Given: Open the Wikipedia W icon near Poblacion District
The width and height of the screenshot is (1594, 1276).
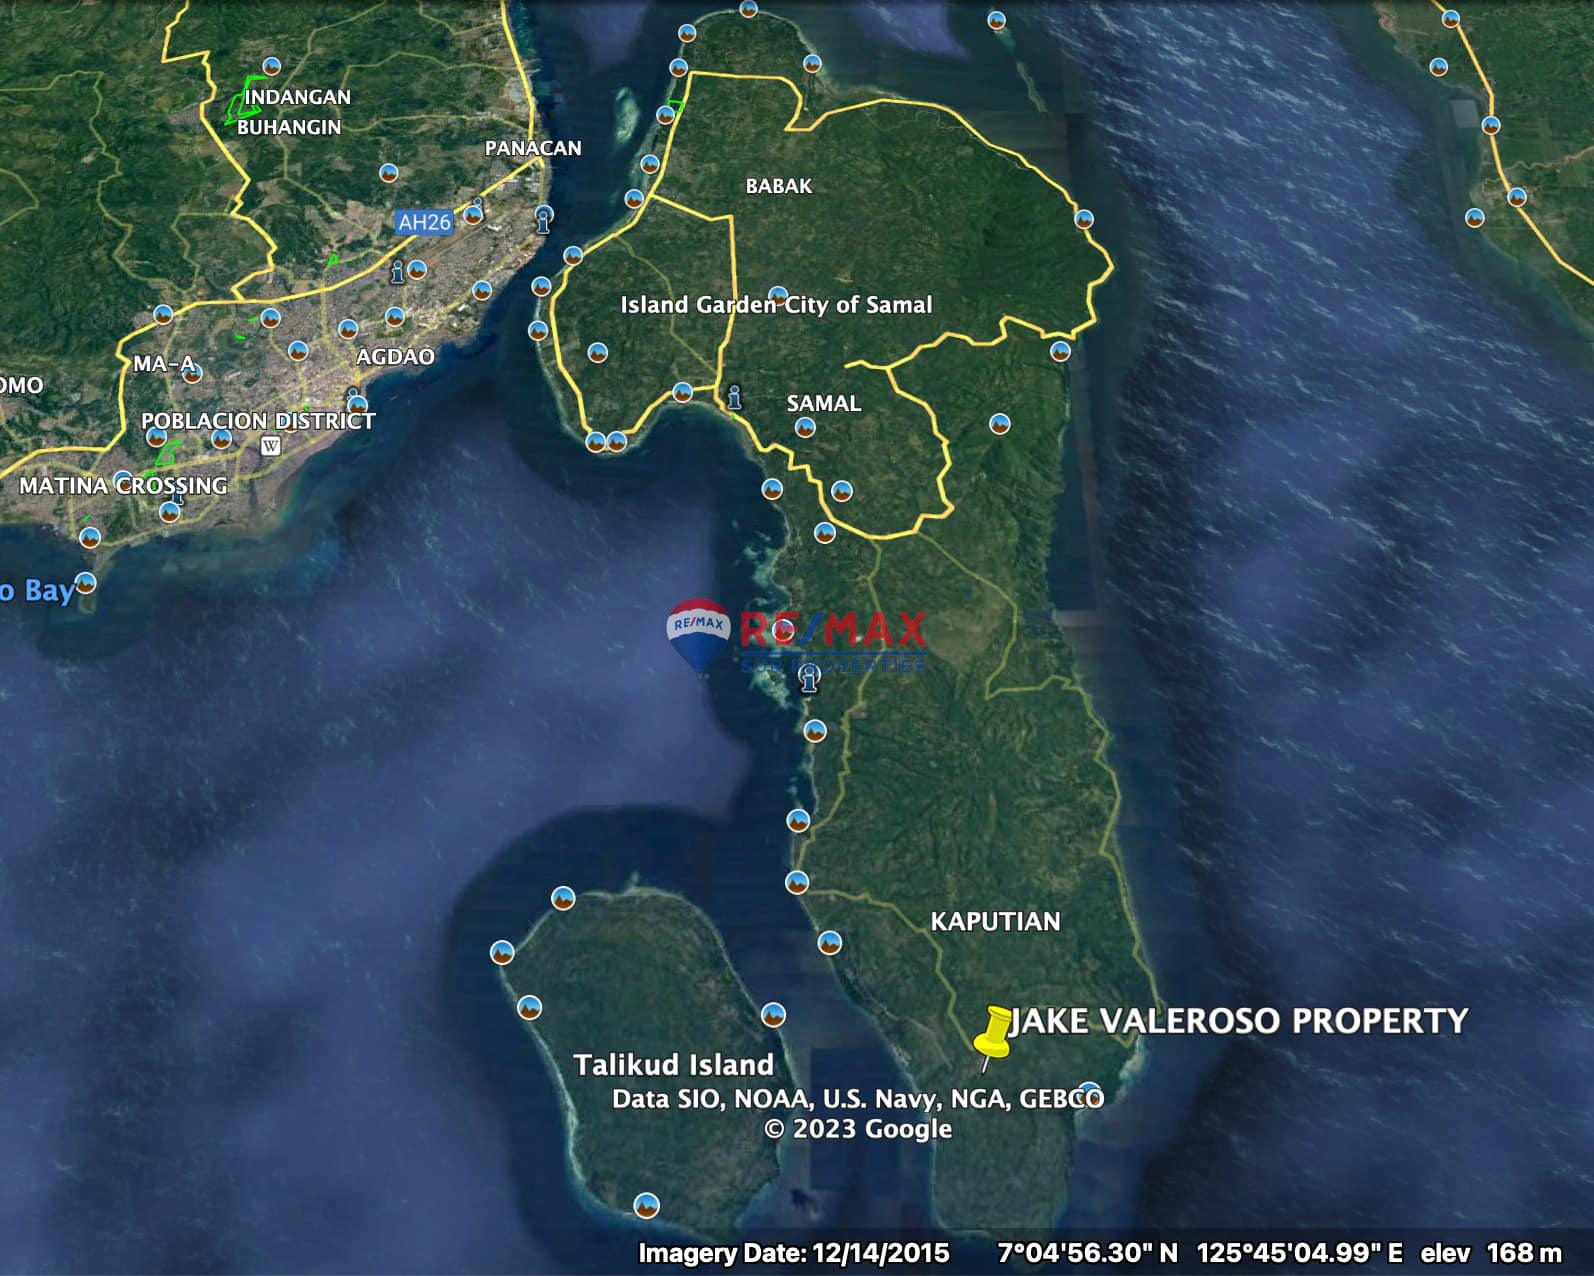Looking at the screenshot, I should click(270, 446).
